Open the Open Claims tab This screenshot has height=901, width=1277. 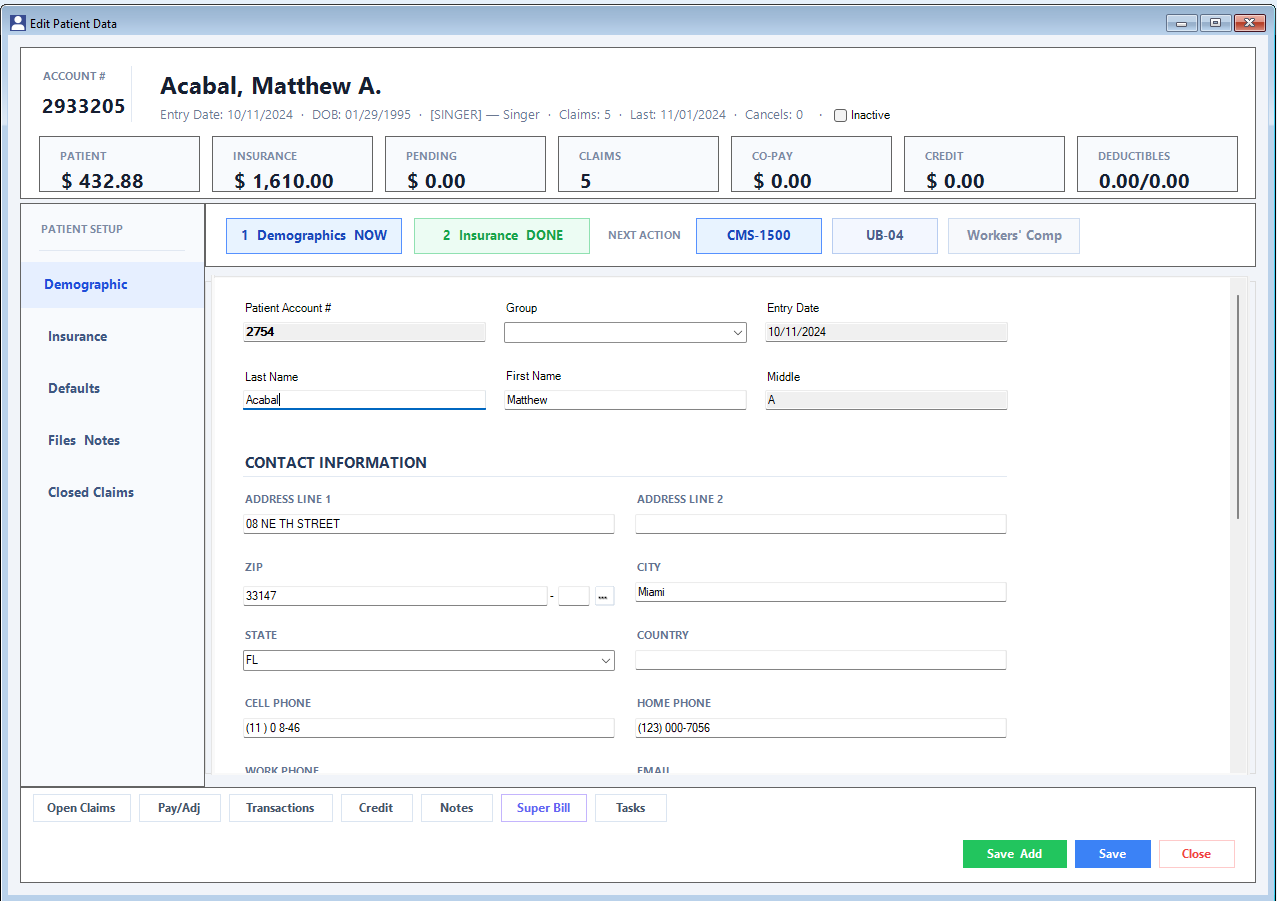[x=81, y=808]
